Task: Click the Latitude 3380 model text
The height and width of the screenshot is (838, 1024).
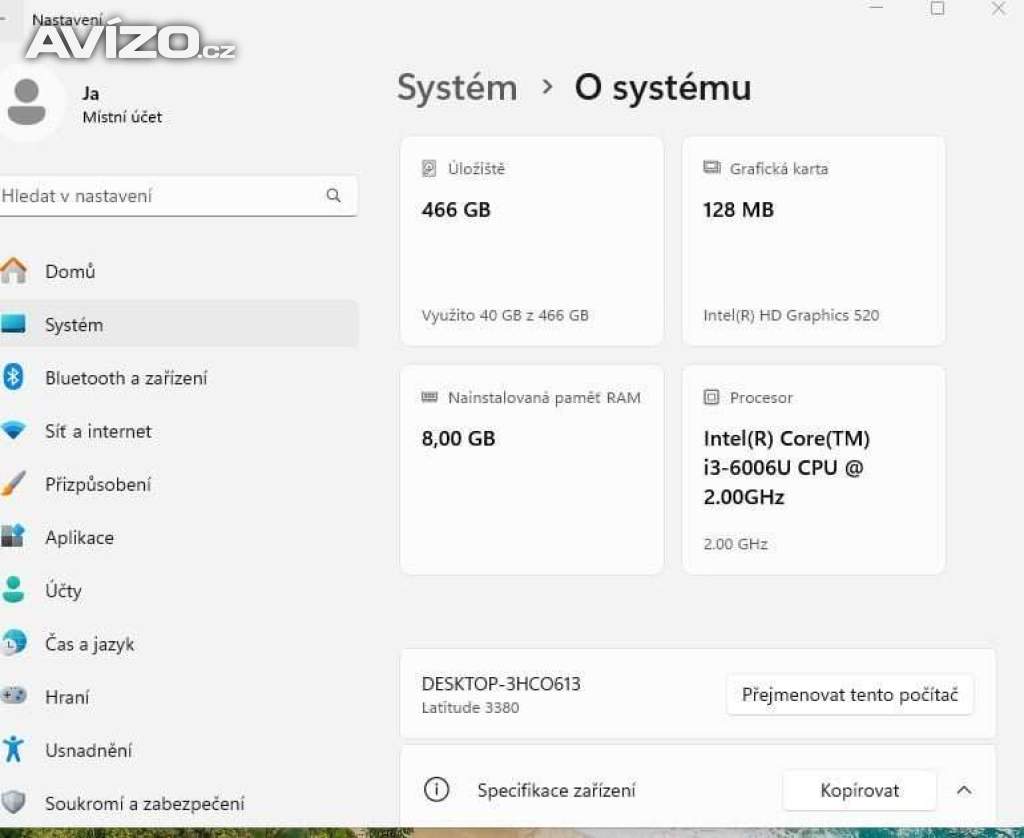Action: [470, 707]
